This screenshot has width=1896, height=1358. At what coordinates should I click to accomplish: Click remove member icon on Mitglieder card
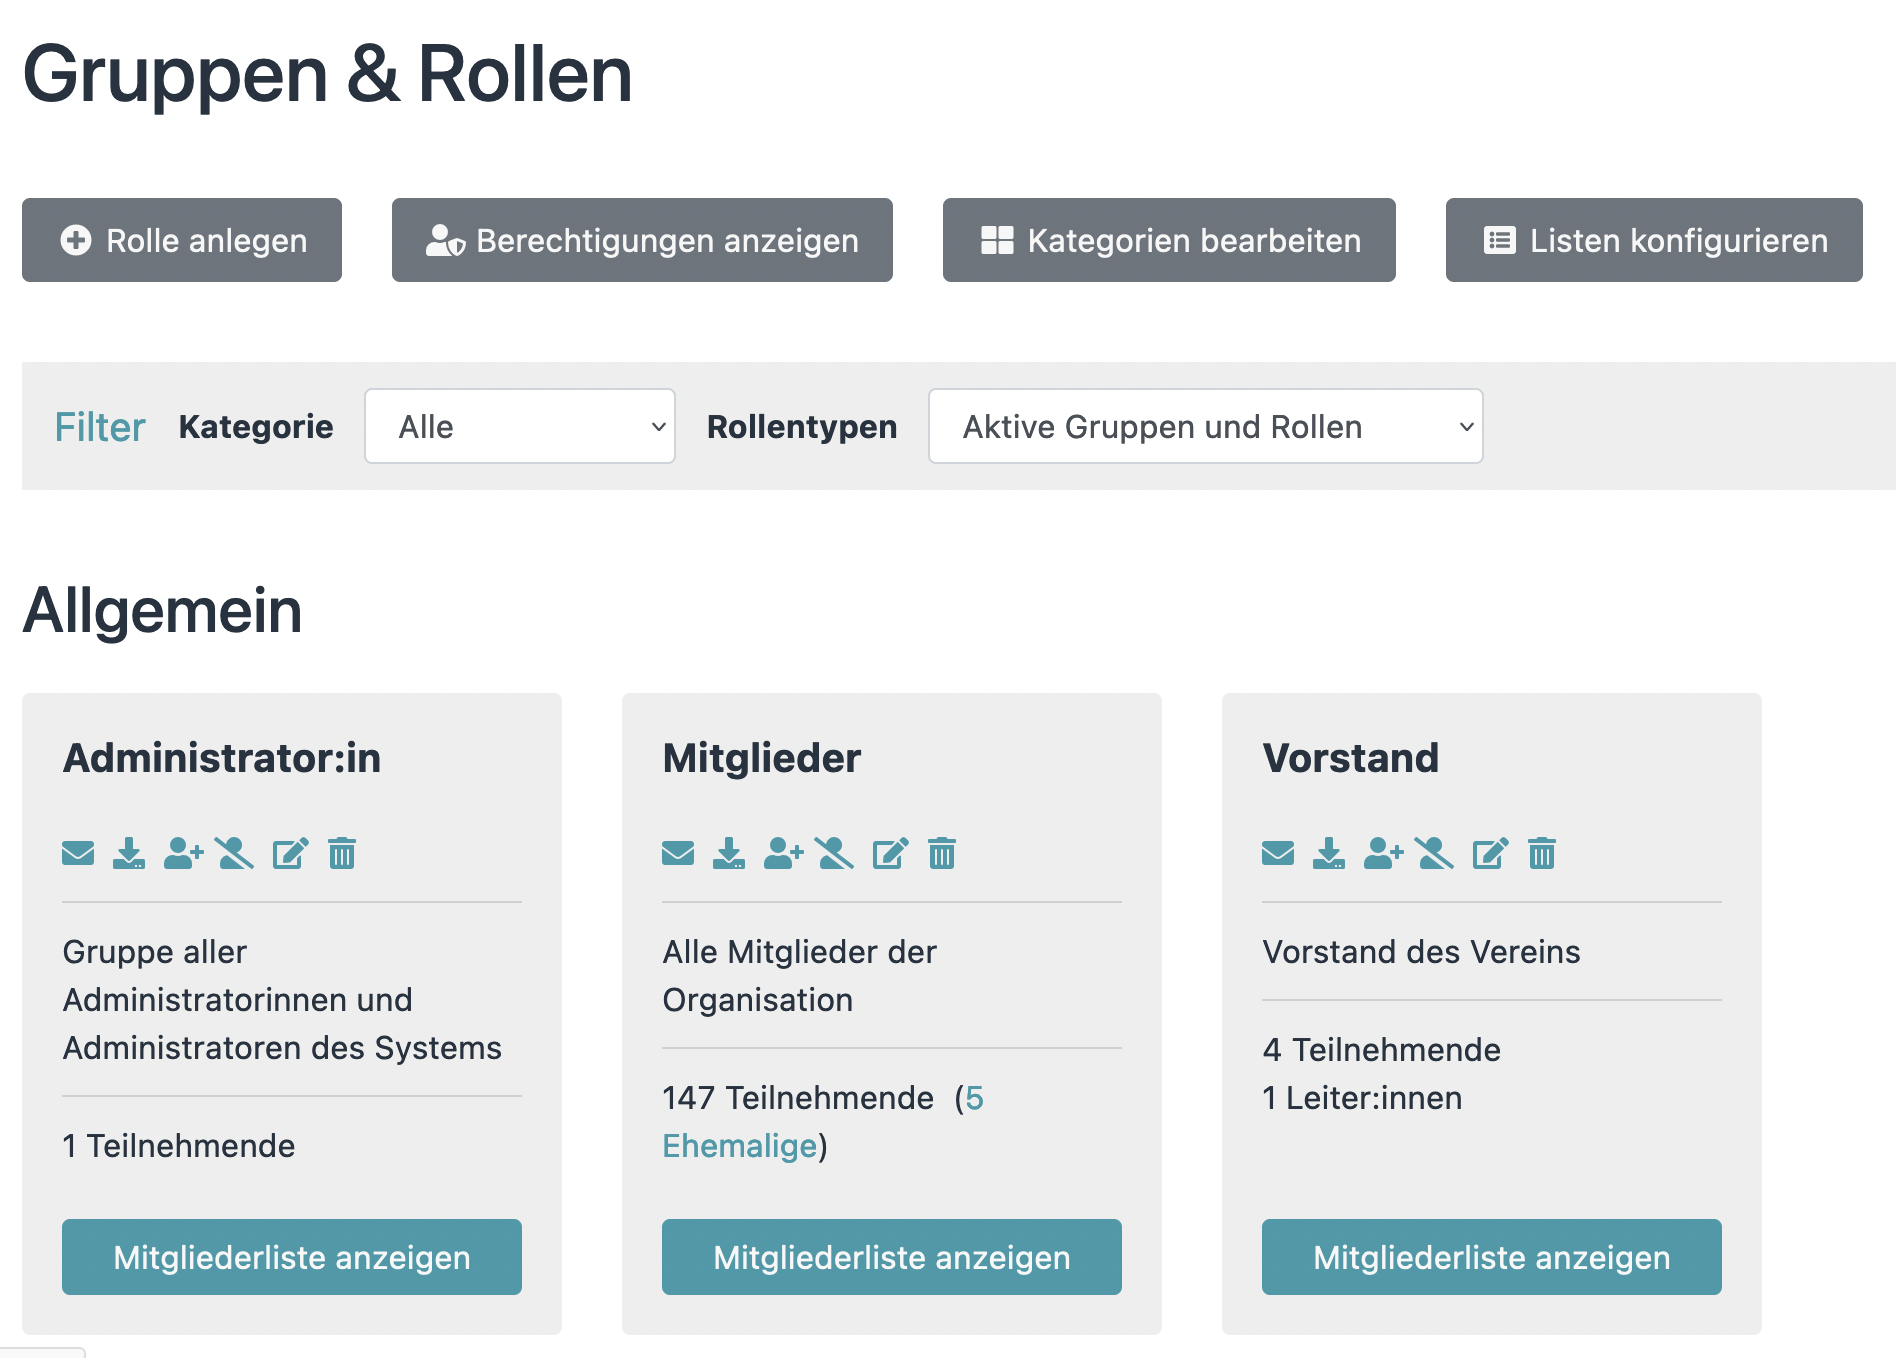point(834,853)
